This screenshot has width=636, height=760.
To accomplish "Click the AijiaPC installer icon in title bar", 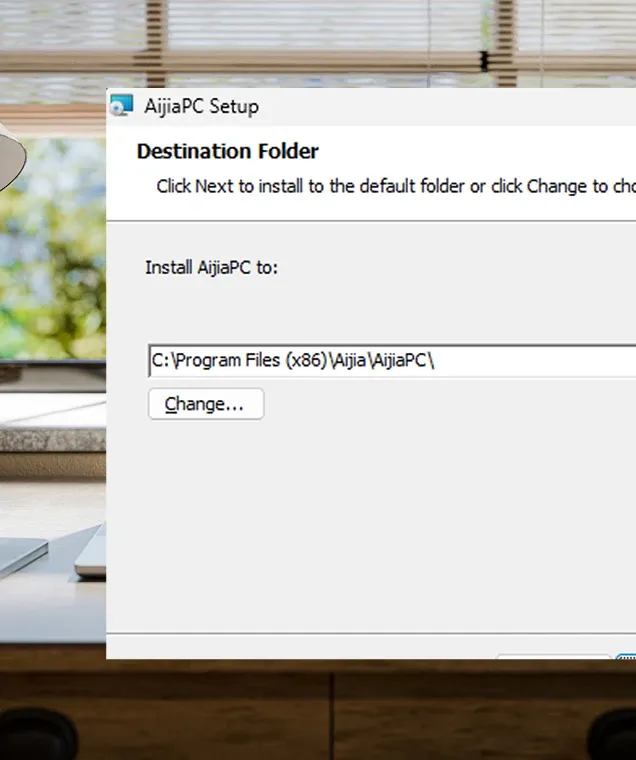I will pos(121,105).
